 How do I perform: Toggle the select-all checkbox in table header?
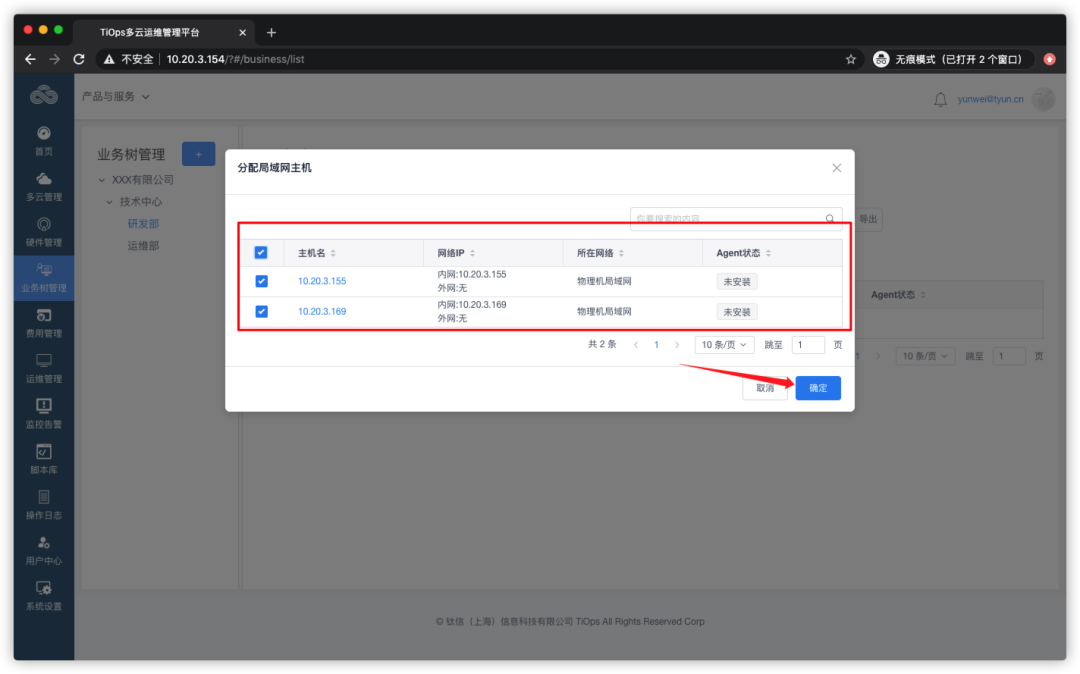tap(261, 252)
